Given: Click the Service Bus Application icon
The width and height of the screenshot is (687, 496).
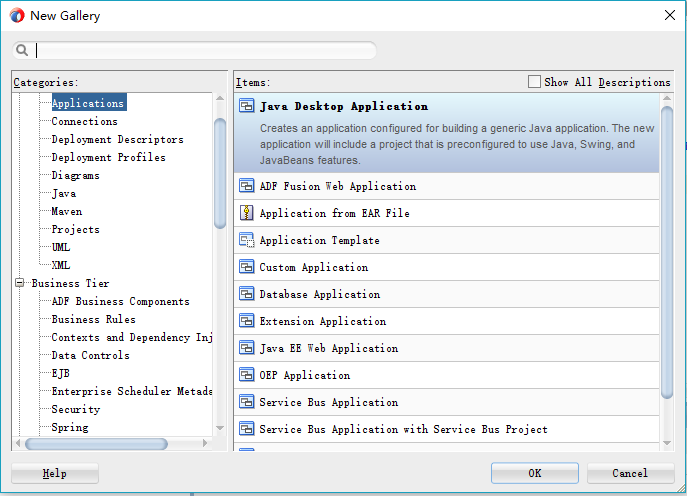Looking at the screenshot, I should (247, 402).
